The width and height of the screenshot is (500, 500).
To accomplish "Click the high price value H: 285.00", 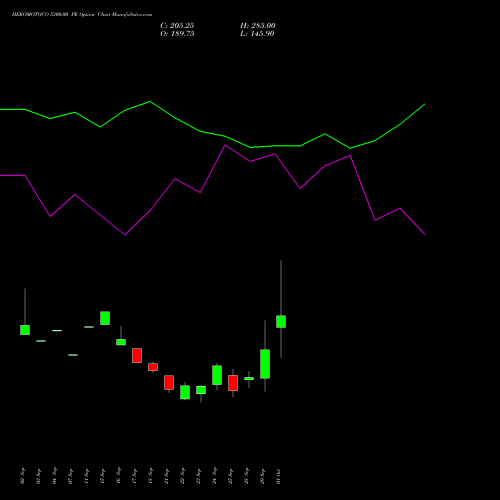I will 258,26.
